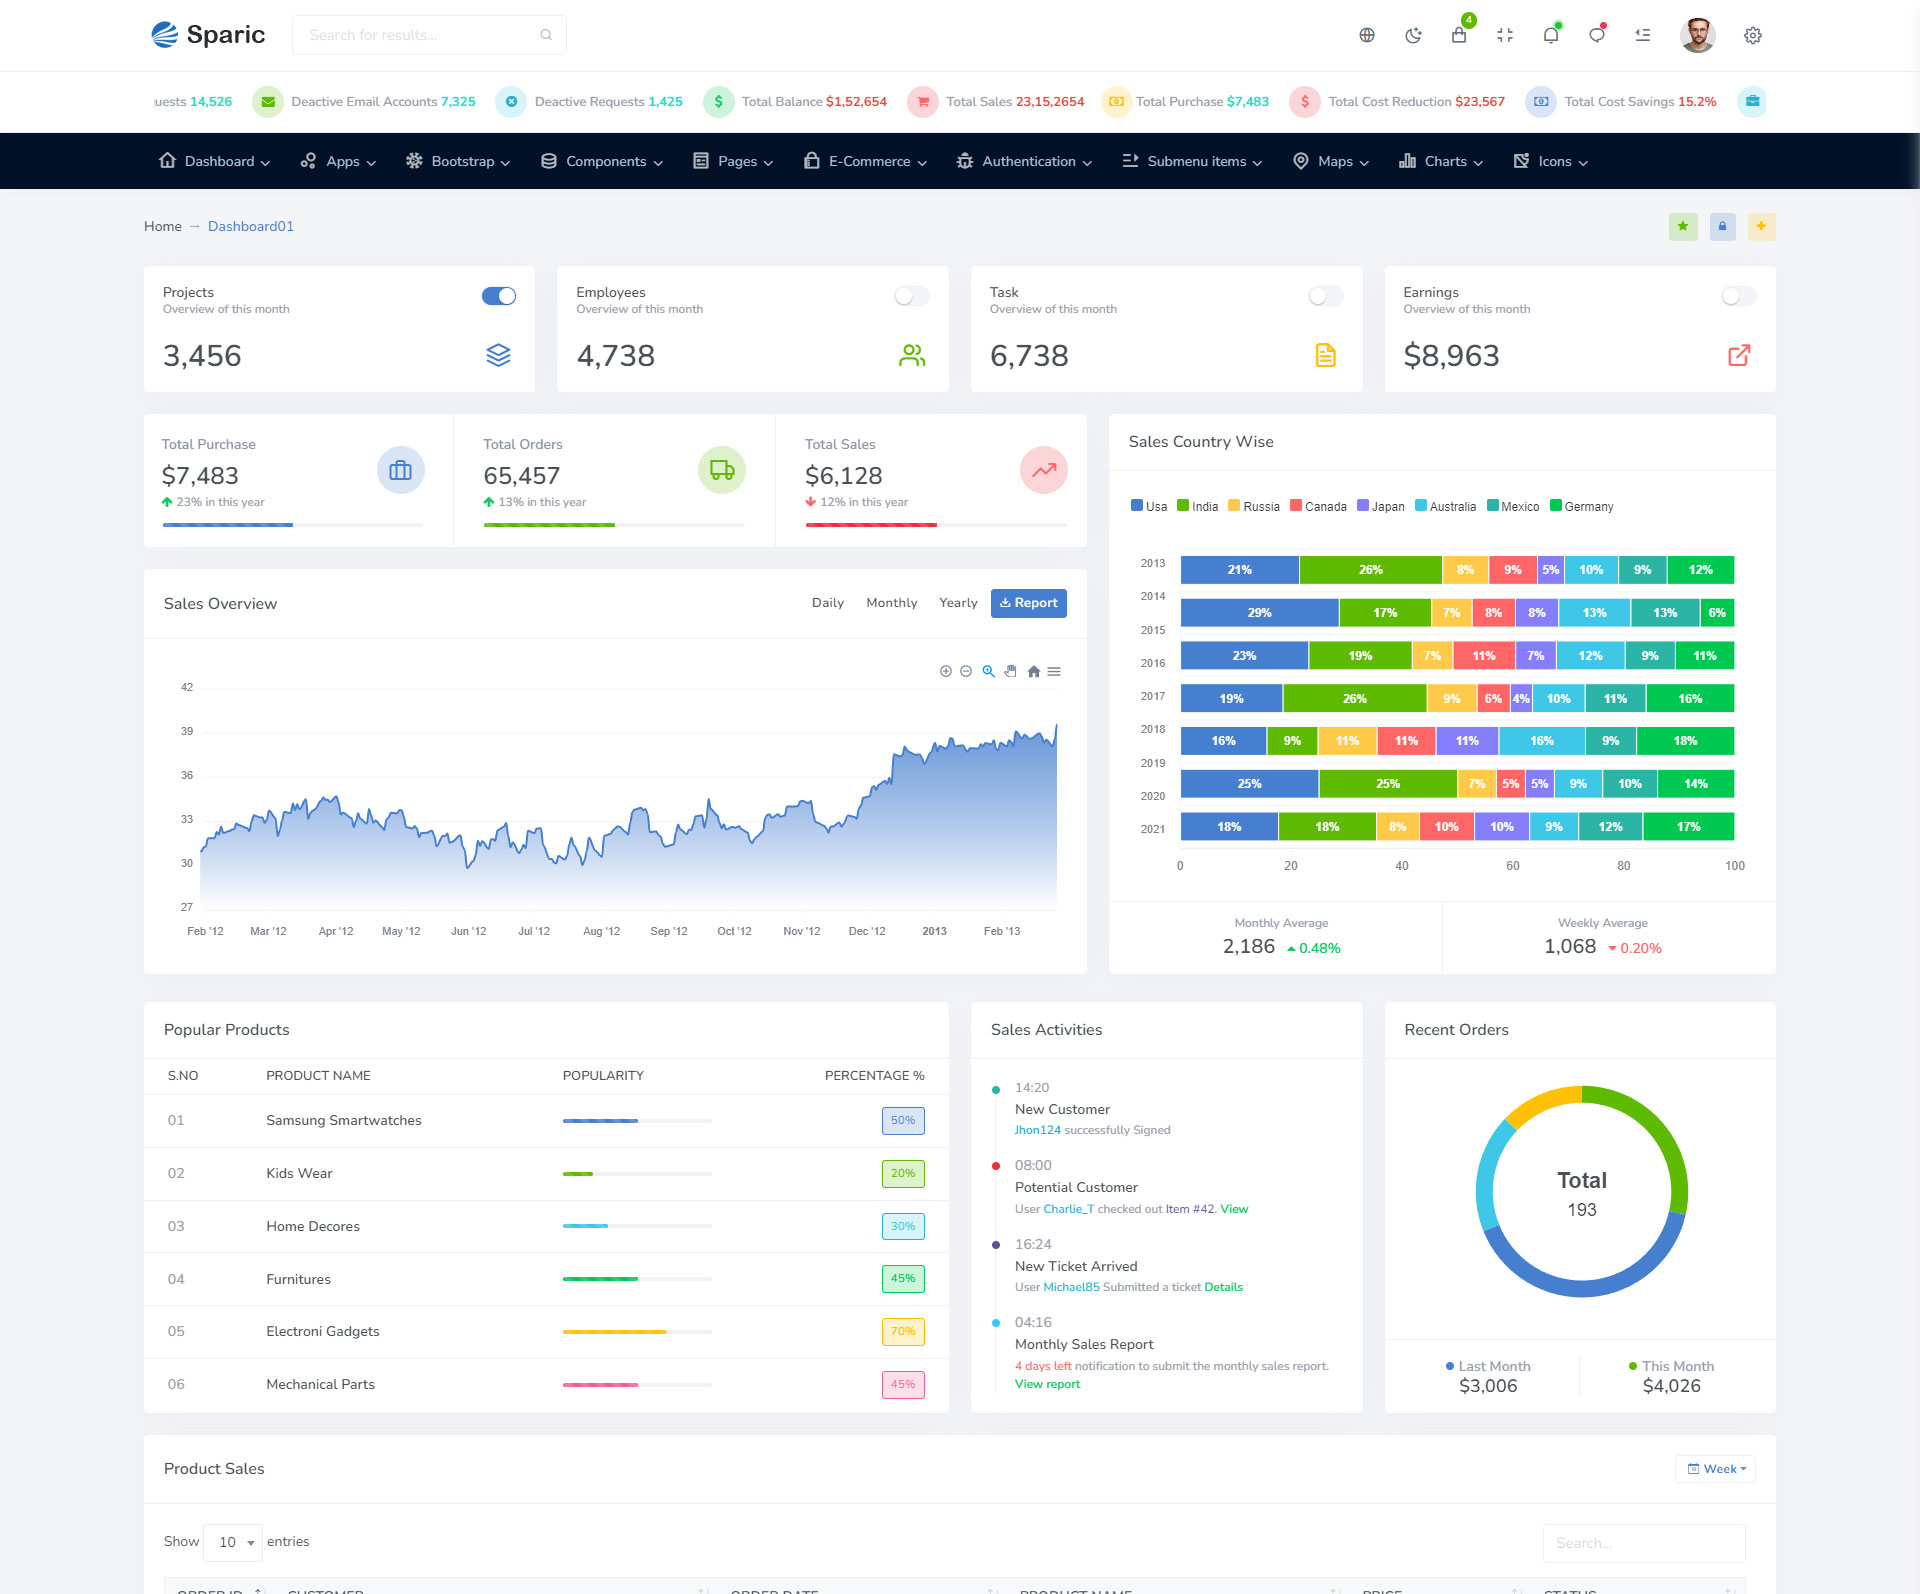Open the shopping bag cart icon
This screenshot has height=1594, width=1920.
tap(1459, 35)
